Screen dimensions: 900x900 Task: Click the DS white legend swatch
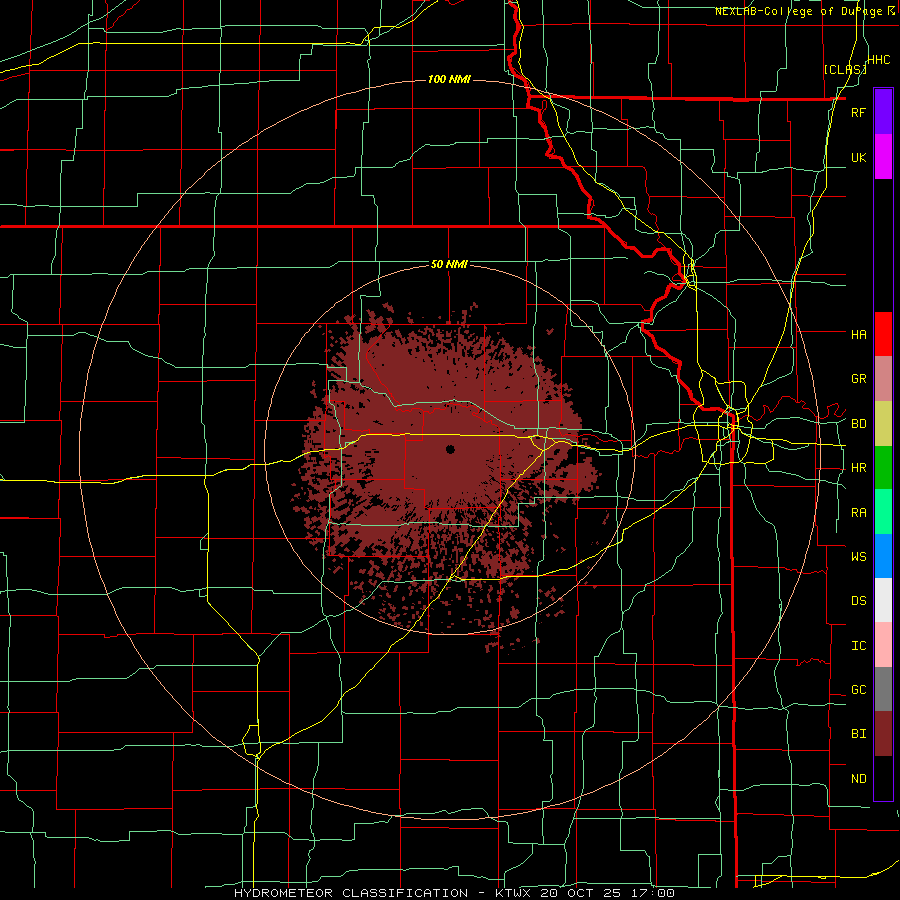(x=883, y=600)
